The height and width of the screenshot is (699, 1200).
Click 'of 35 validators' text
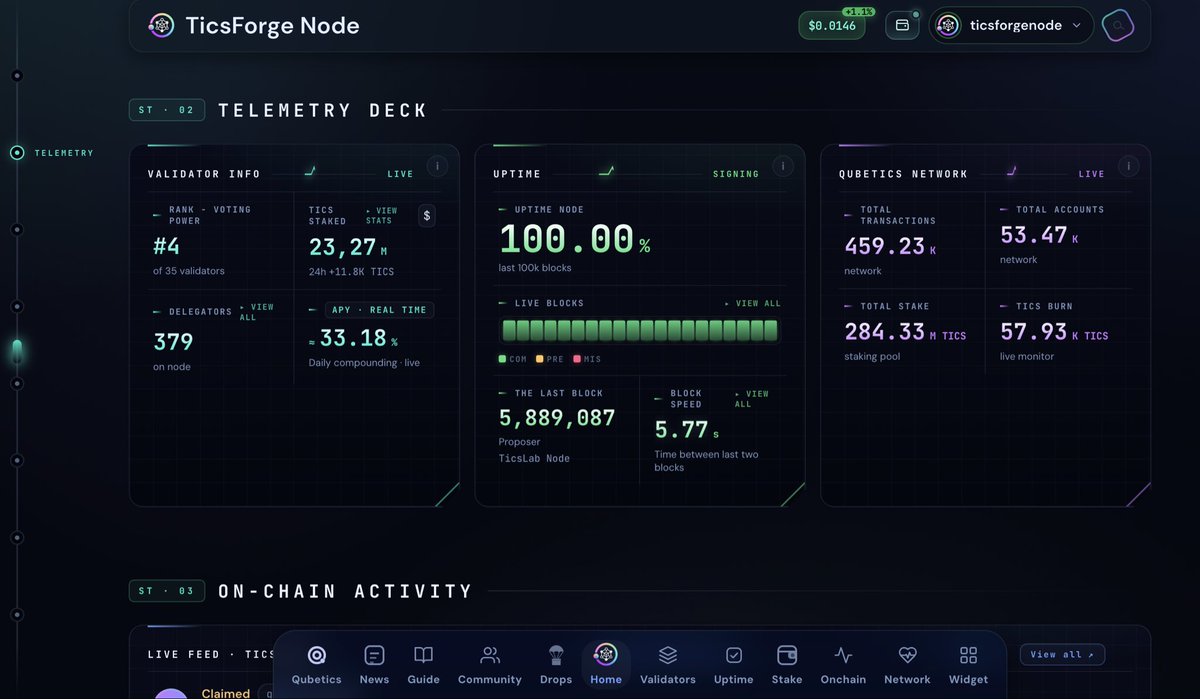[189, 271]
